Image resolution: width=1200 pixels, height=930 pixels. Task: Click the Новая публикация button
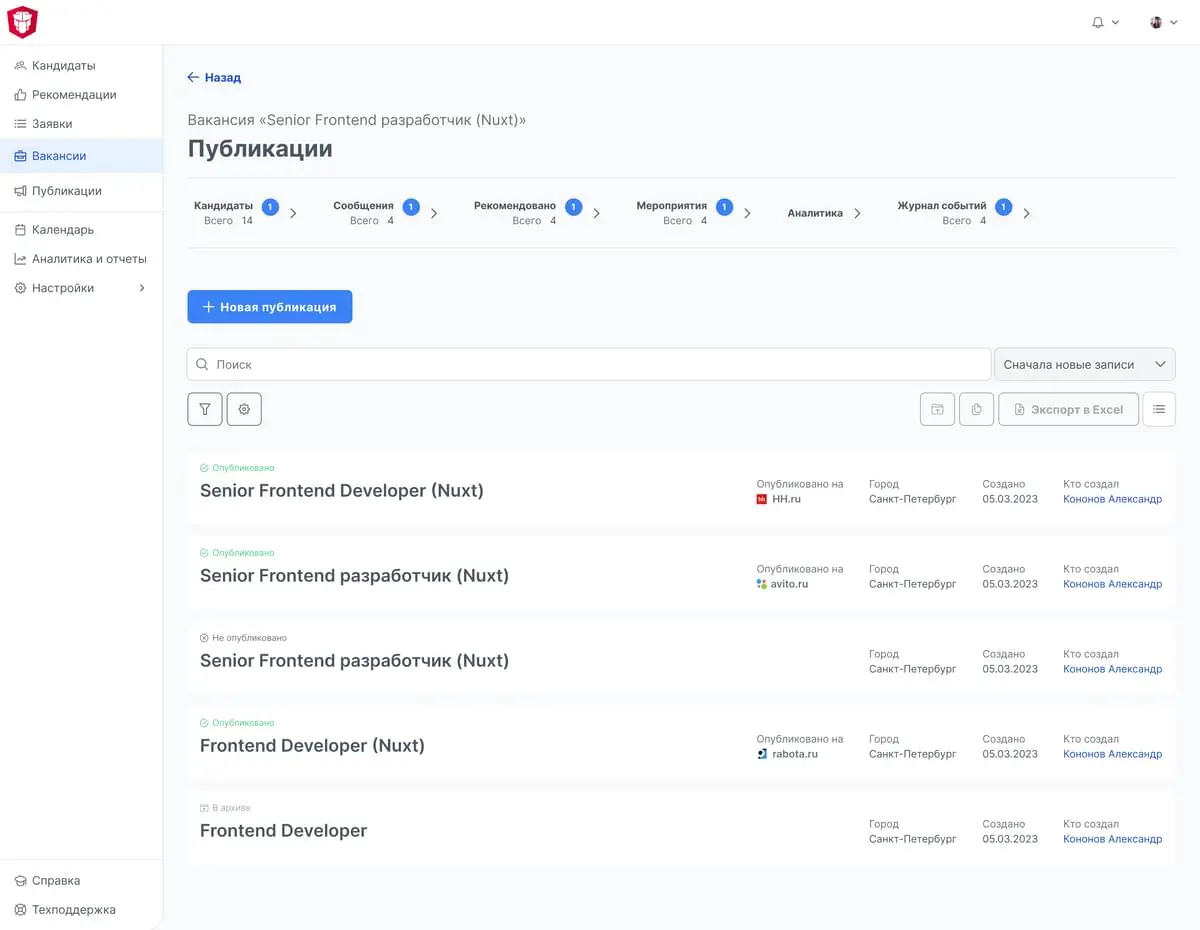click(x=269, y=306)
